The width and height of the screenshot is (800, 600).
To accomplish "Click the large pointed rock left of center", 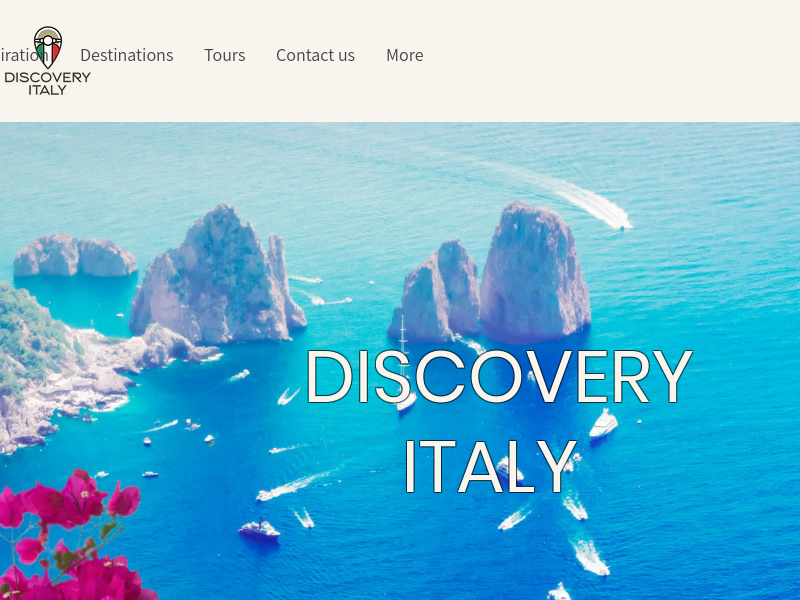I will point(218,276).
